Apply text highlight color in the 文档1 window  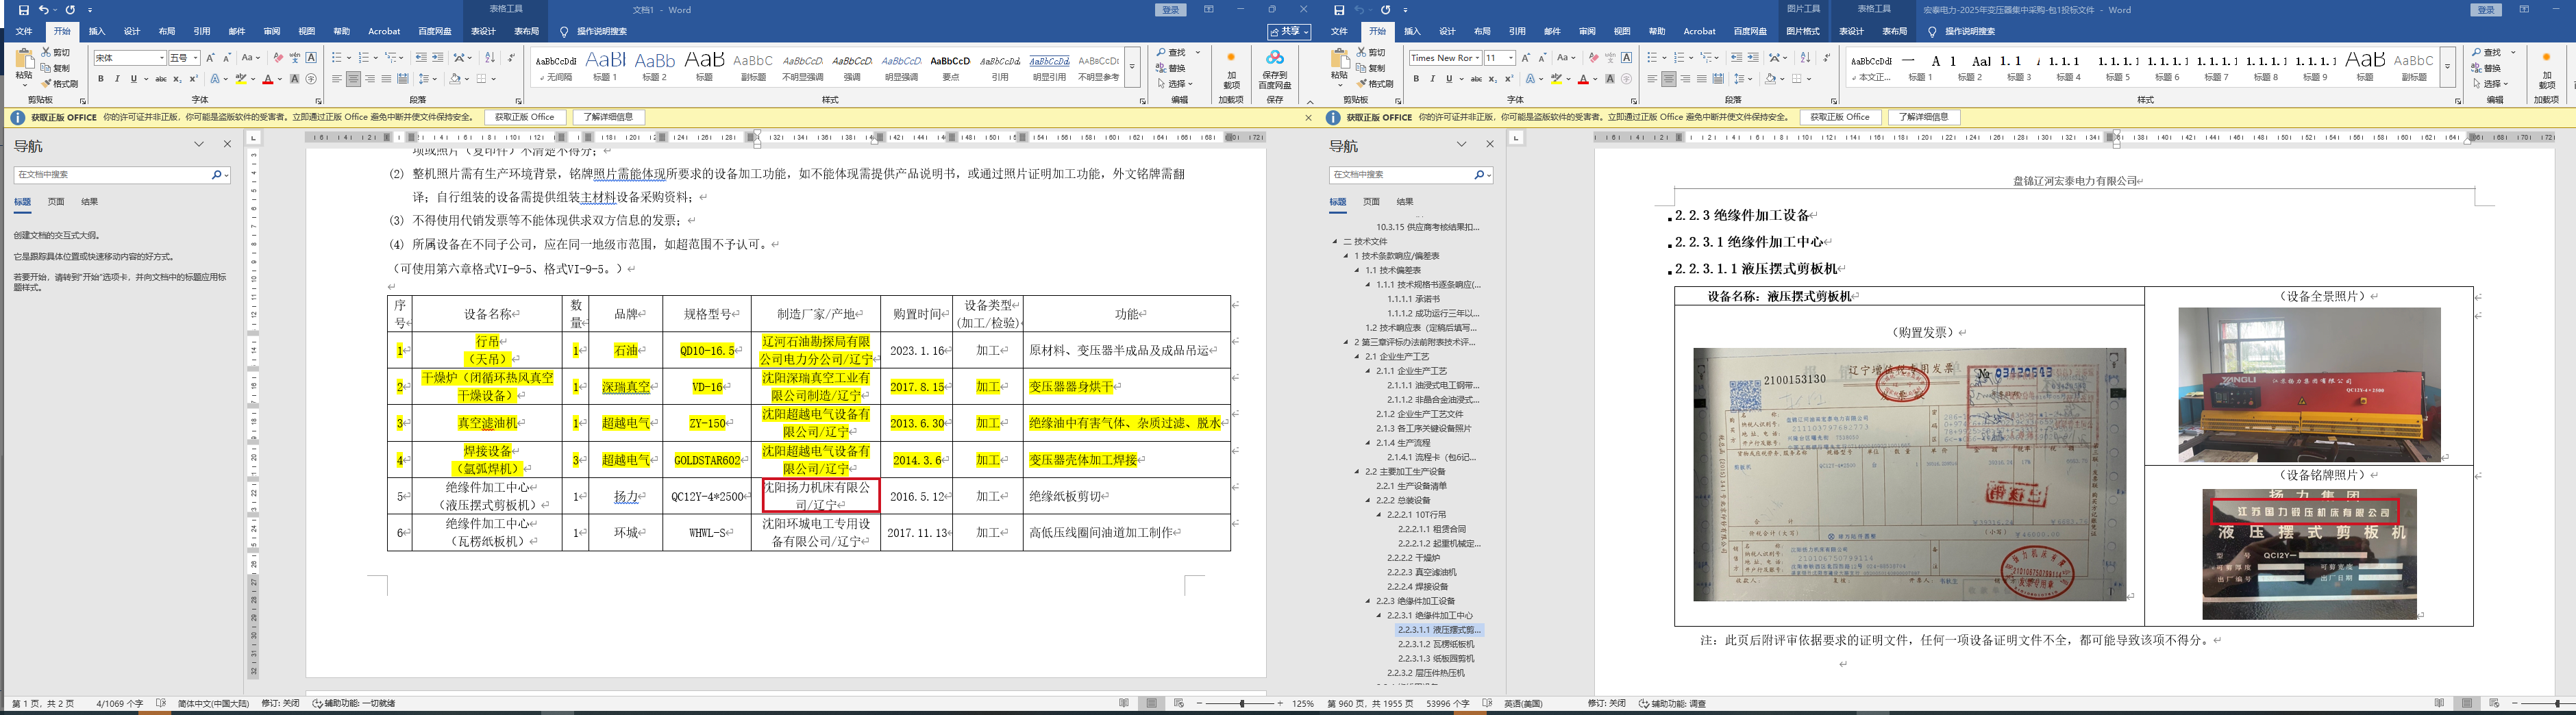[x=241, y=79]
